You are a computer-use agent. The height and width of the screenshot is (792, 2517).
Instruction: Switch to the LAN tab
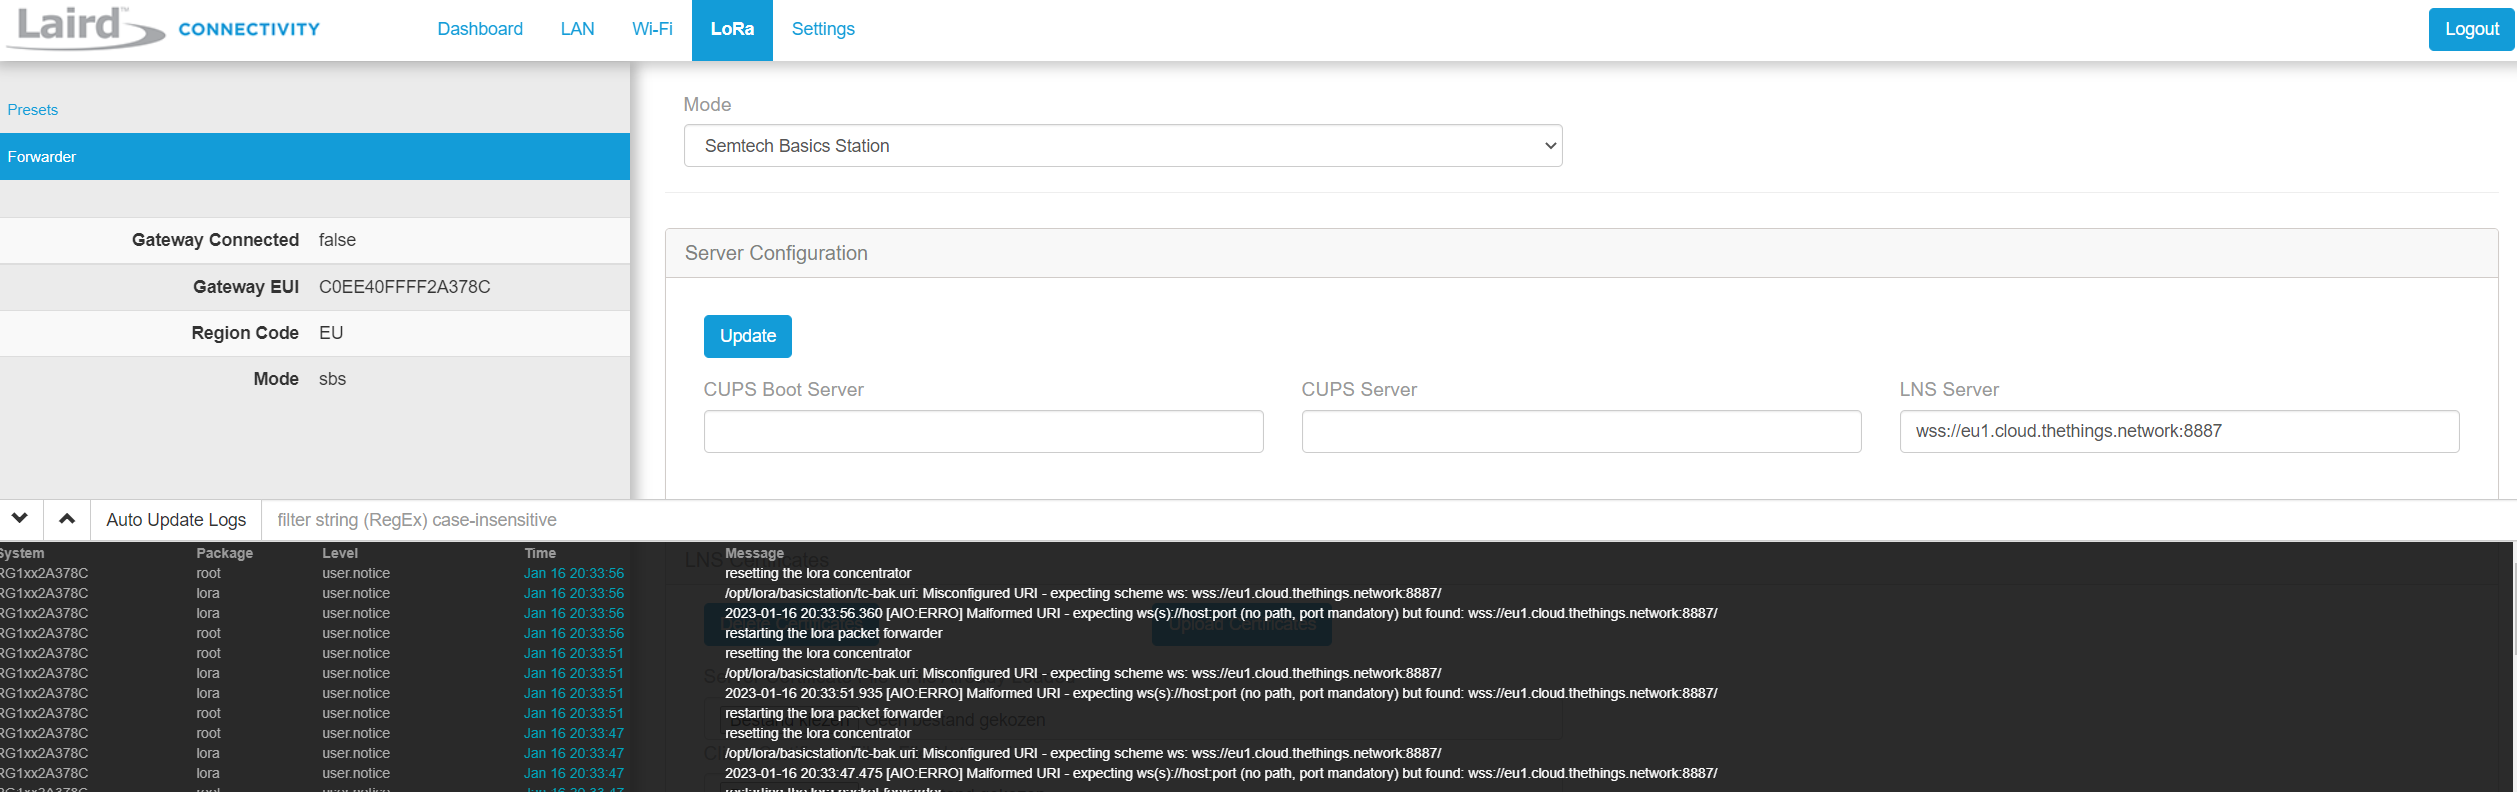pos(577,29)
